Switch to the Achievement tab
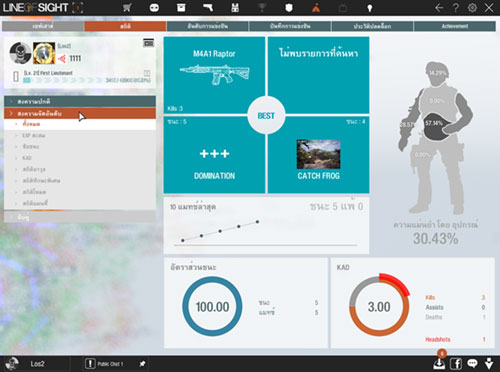Screen dimensions: 500x372 455,26
